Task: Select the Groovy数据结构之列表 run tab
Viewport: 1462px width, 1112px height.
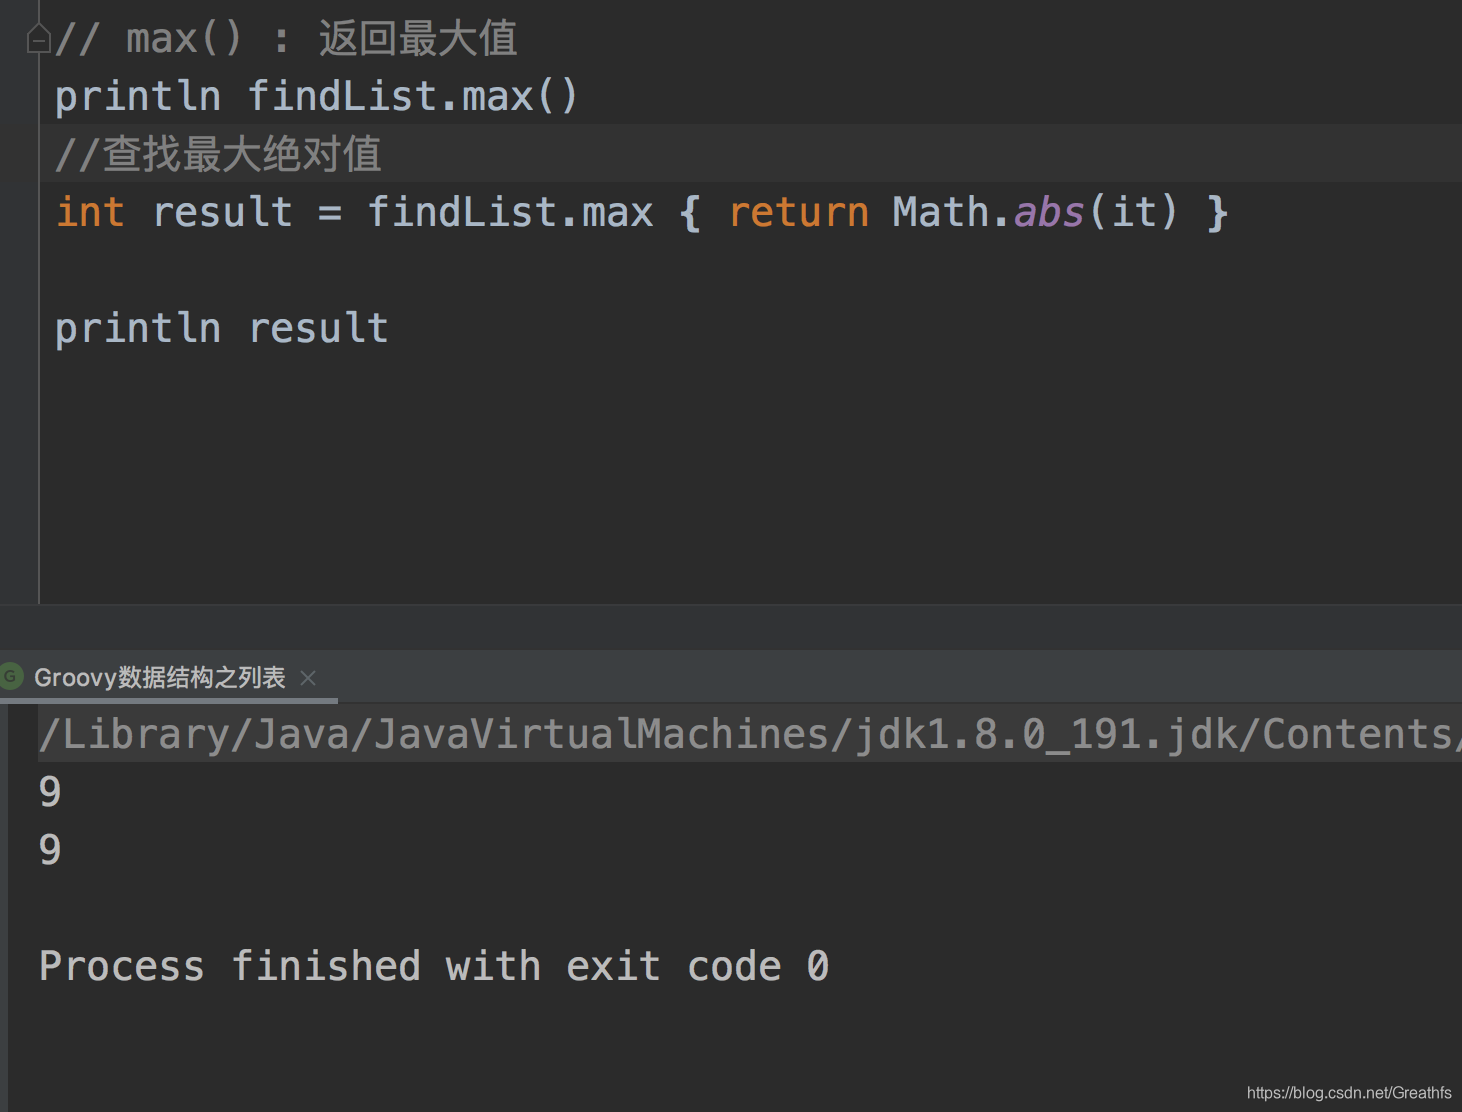Action: pos(160,678)
